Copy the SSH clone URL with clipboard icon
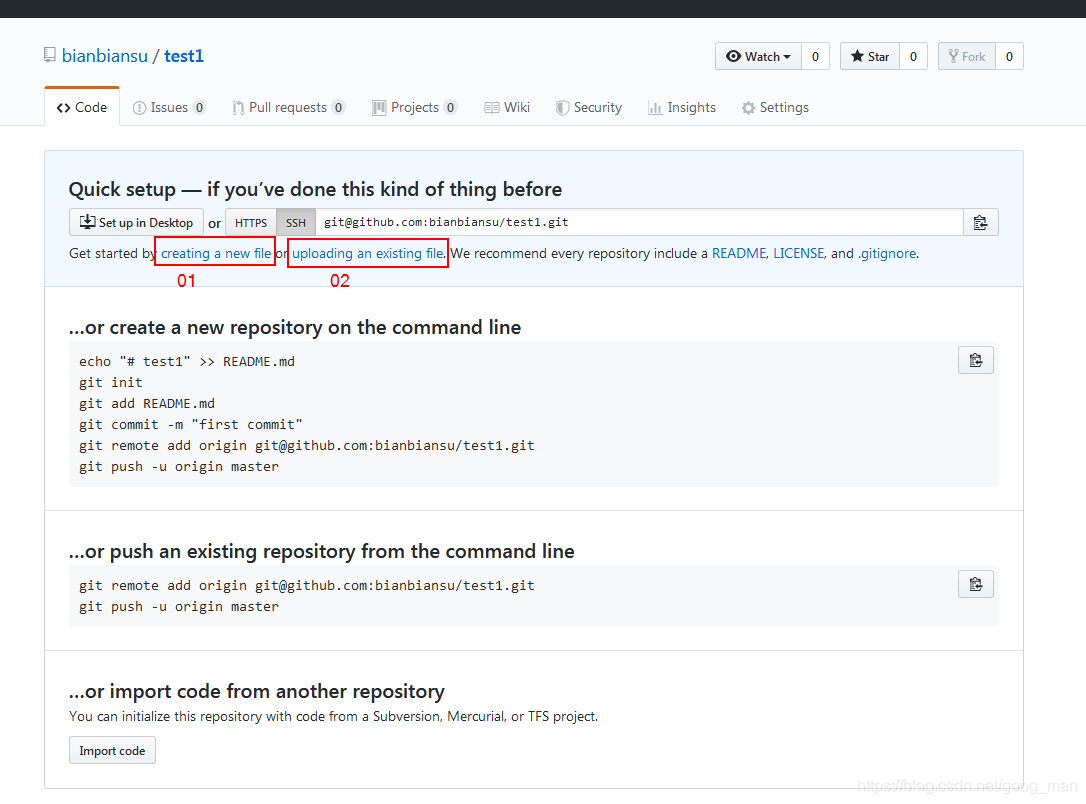1086x804 pixels. (980, 222)
